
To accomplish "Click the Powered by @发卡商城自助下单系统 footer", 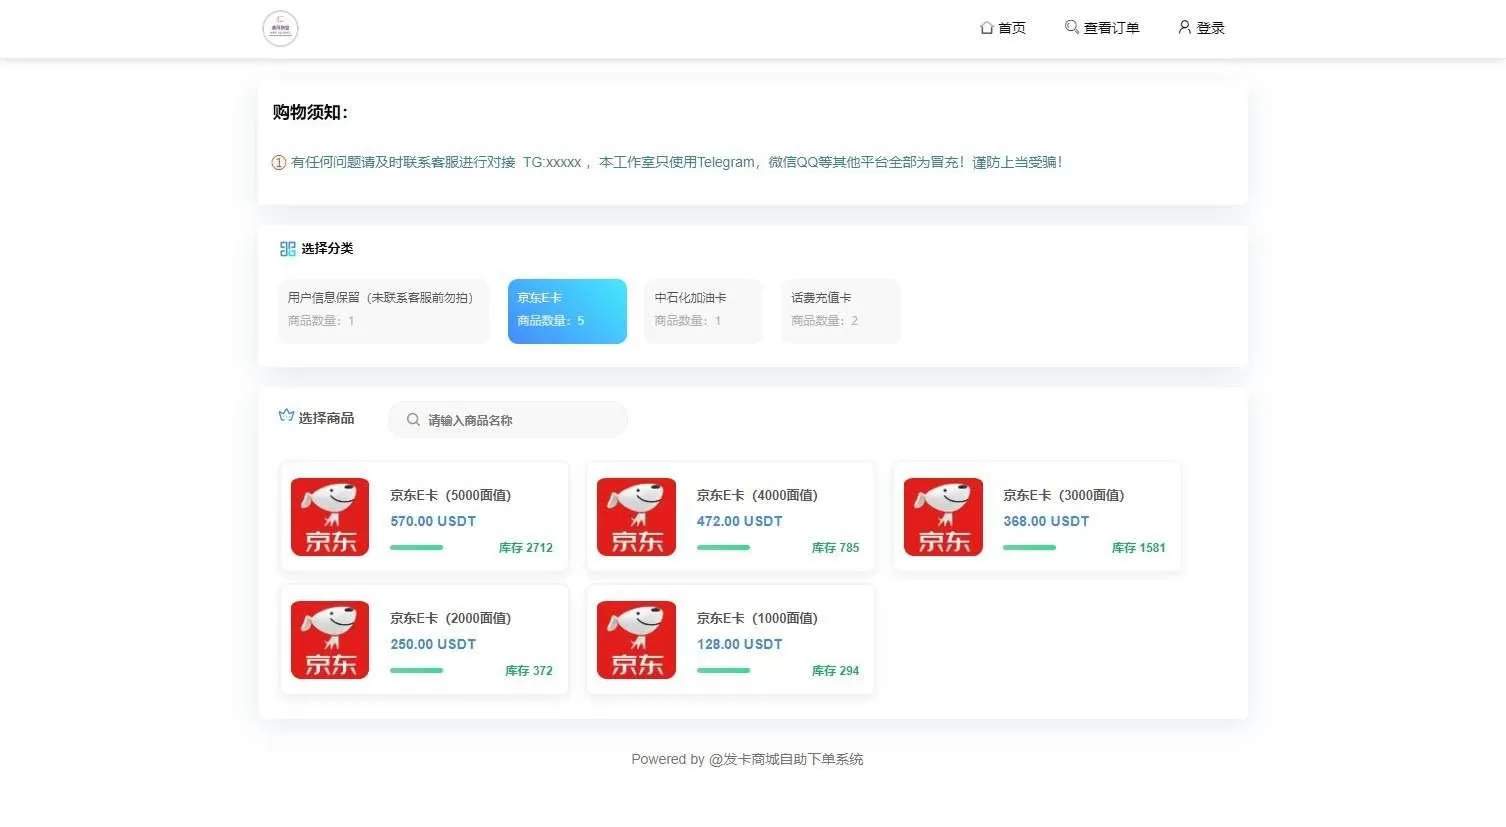I will [x=747, y=759].
